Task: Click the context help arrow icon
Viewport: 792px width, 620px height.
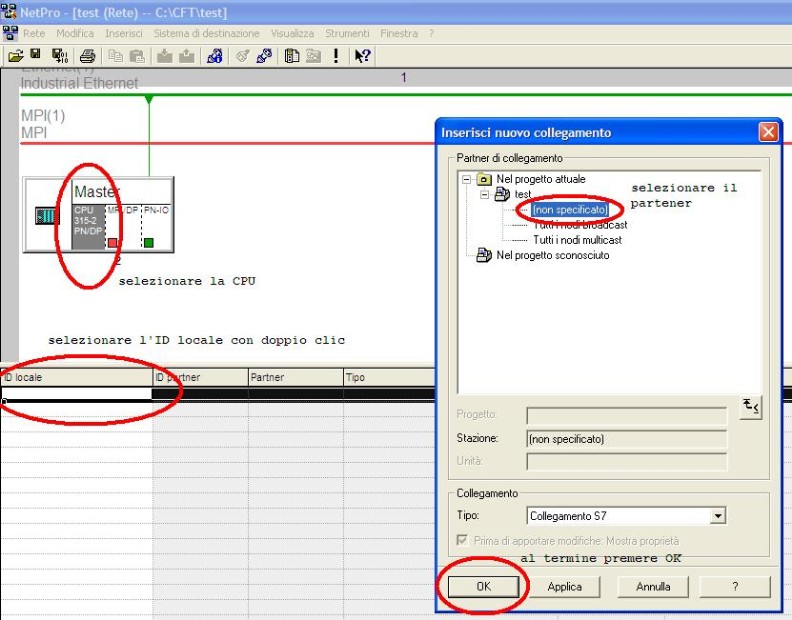Action: (x=362, y=56)
